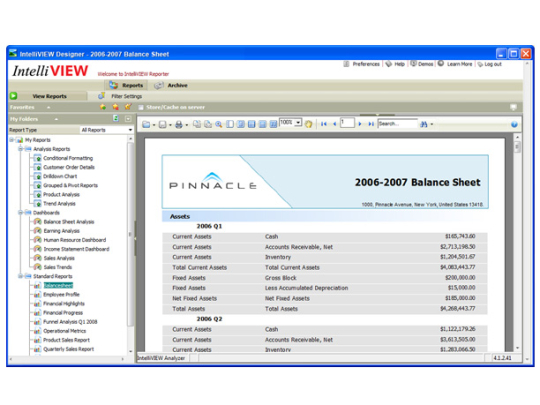Screen dimensions: 540x405
Task: Select Customer Order Details report
Action: pos(69,167)
